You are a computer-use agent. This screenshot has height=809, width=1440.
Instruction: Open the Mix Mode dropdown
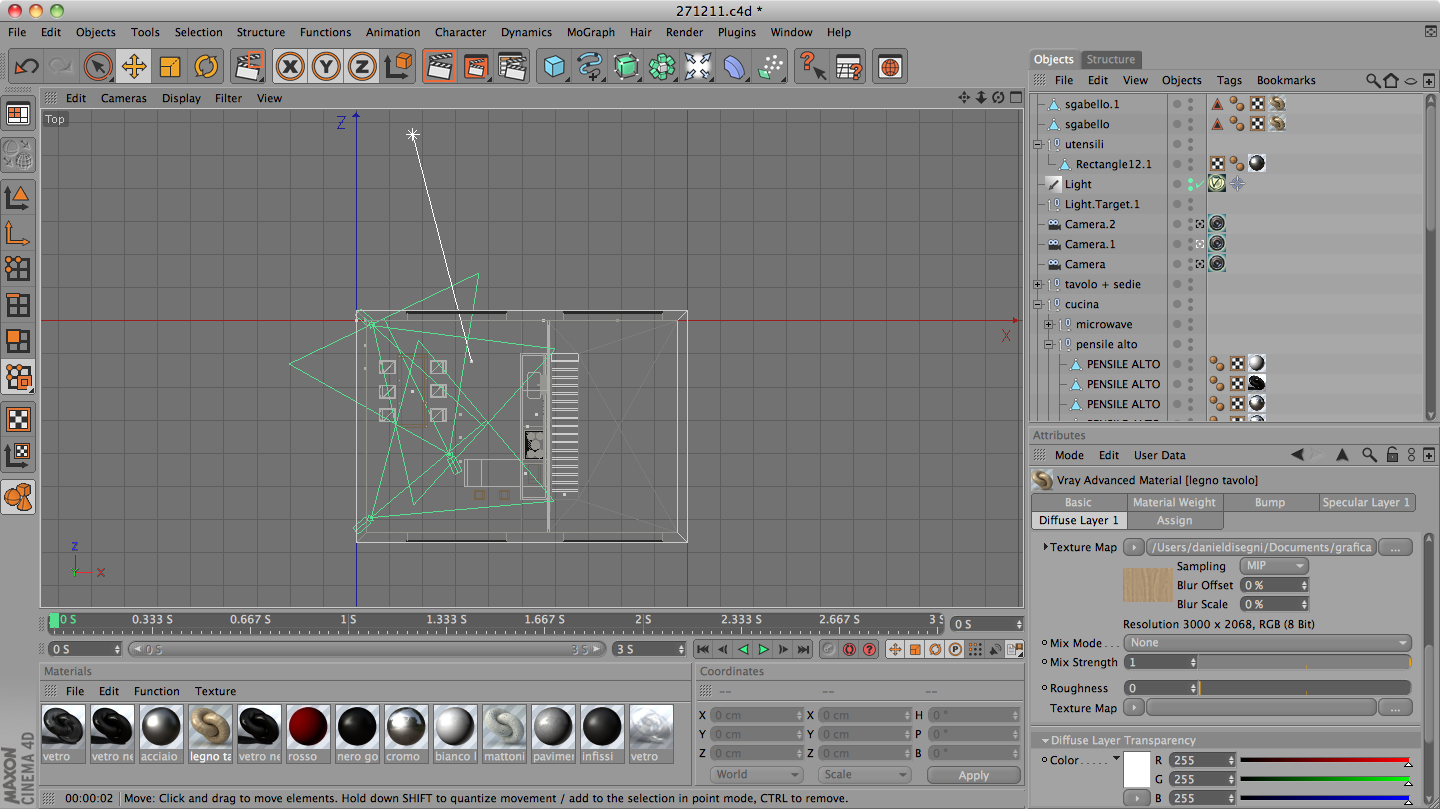[1267, 643]
